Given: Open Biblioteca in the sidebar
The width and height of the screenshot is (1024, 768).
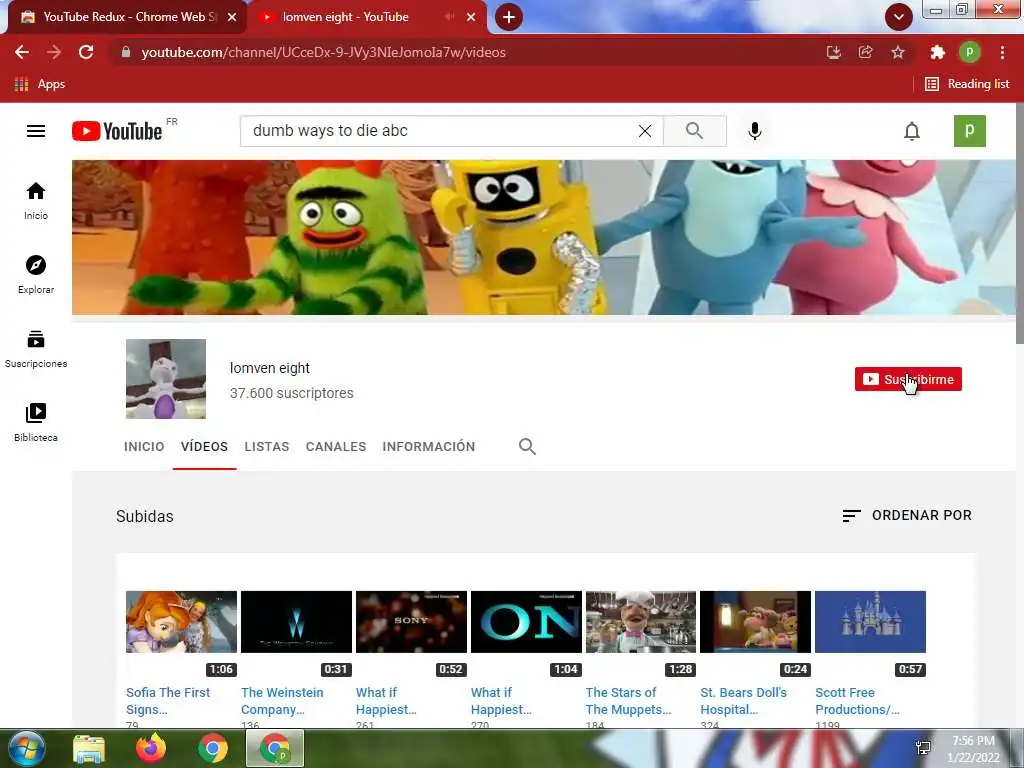Looking at the screenshot, I should [36, 423].
